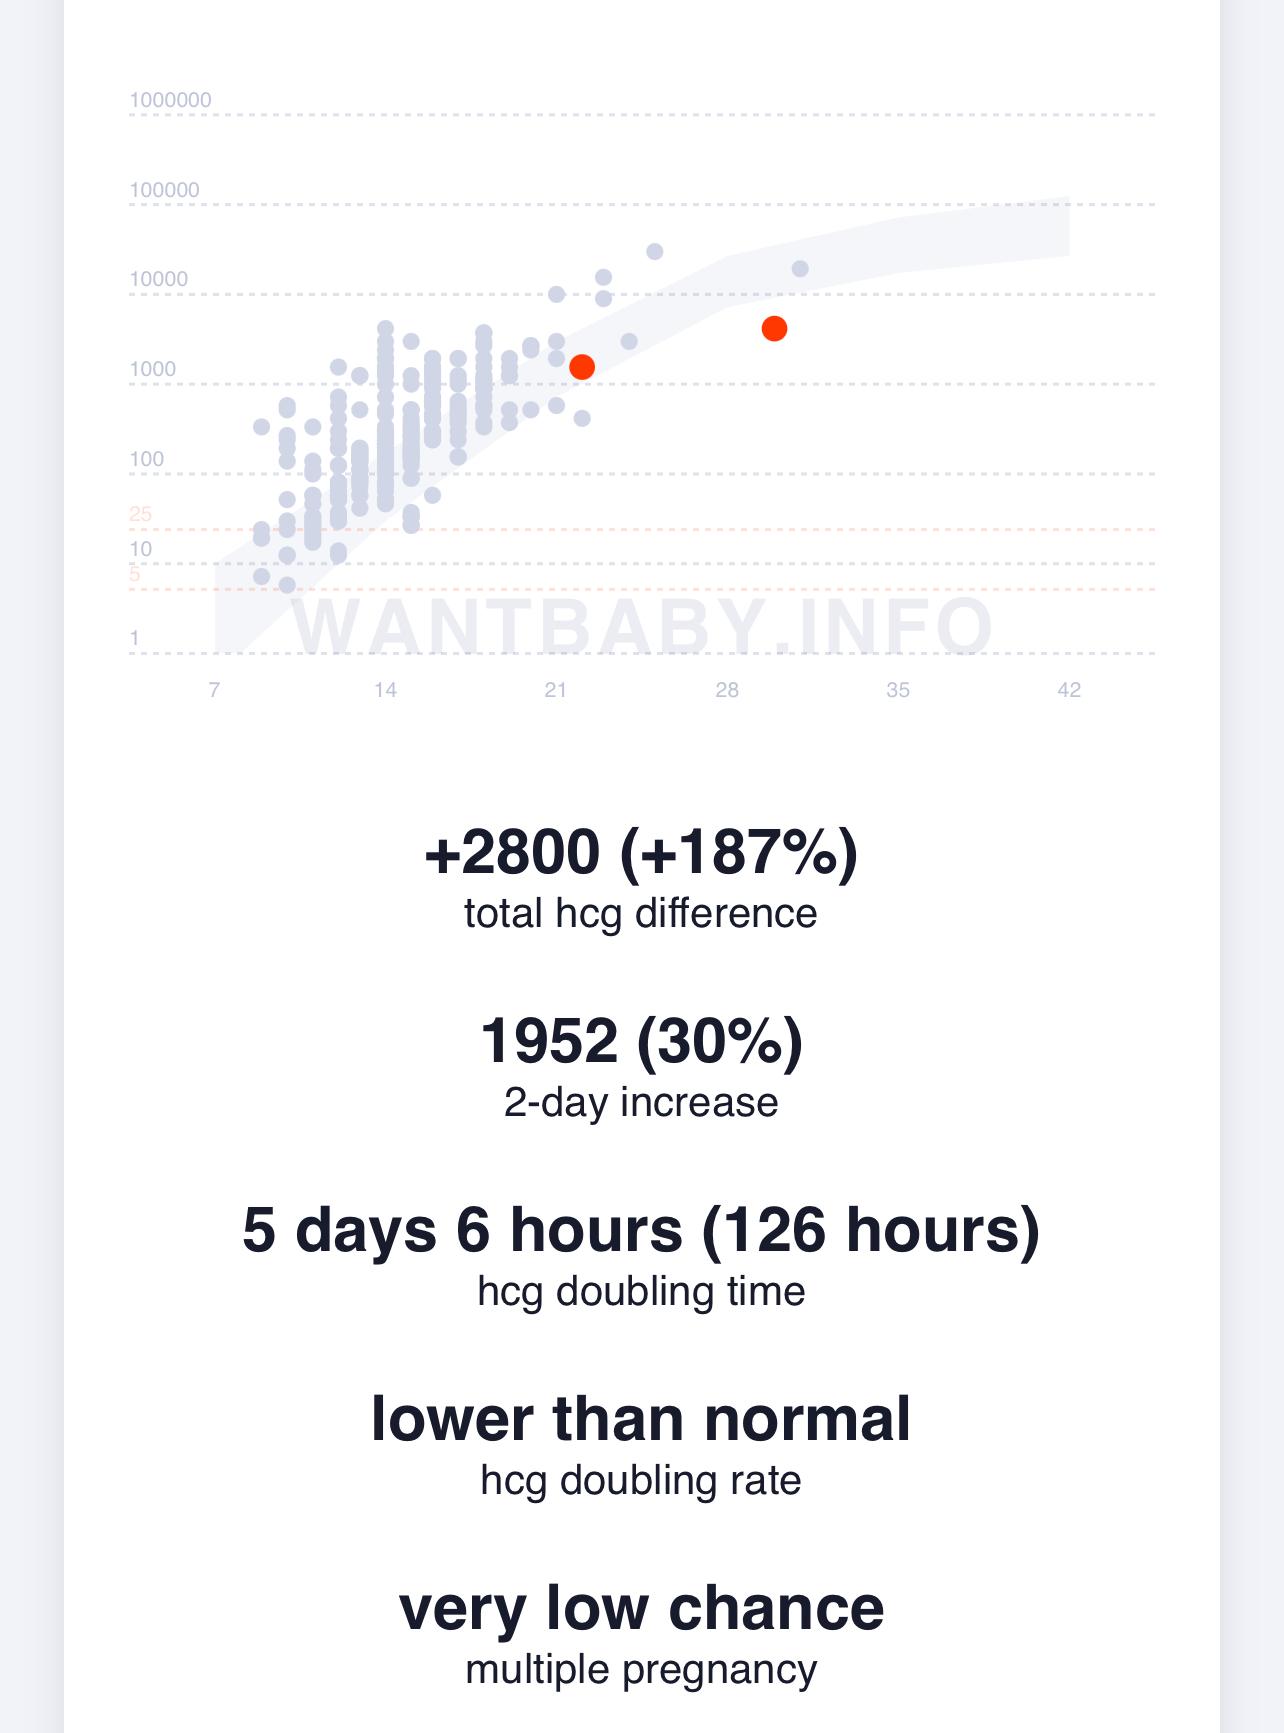Click the lower than normal result text
The image size is (1284, 1733).
coord(641,1418)
